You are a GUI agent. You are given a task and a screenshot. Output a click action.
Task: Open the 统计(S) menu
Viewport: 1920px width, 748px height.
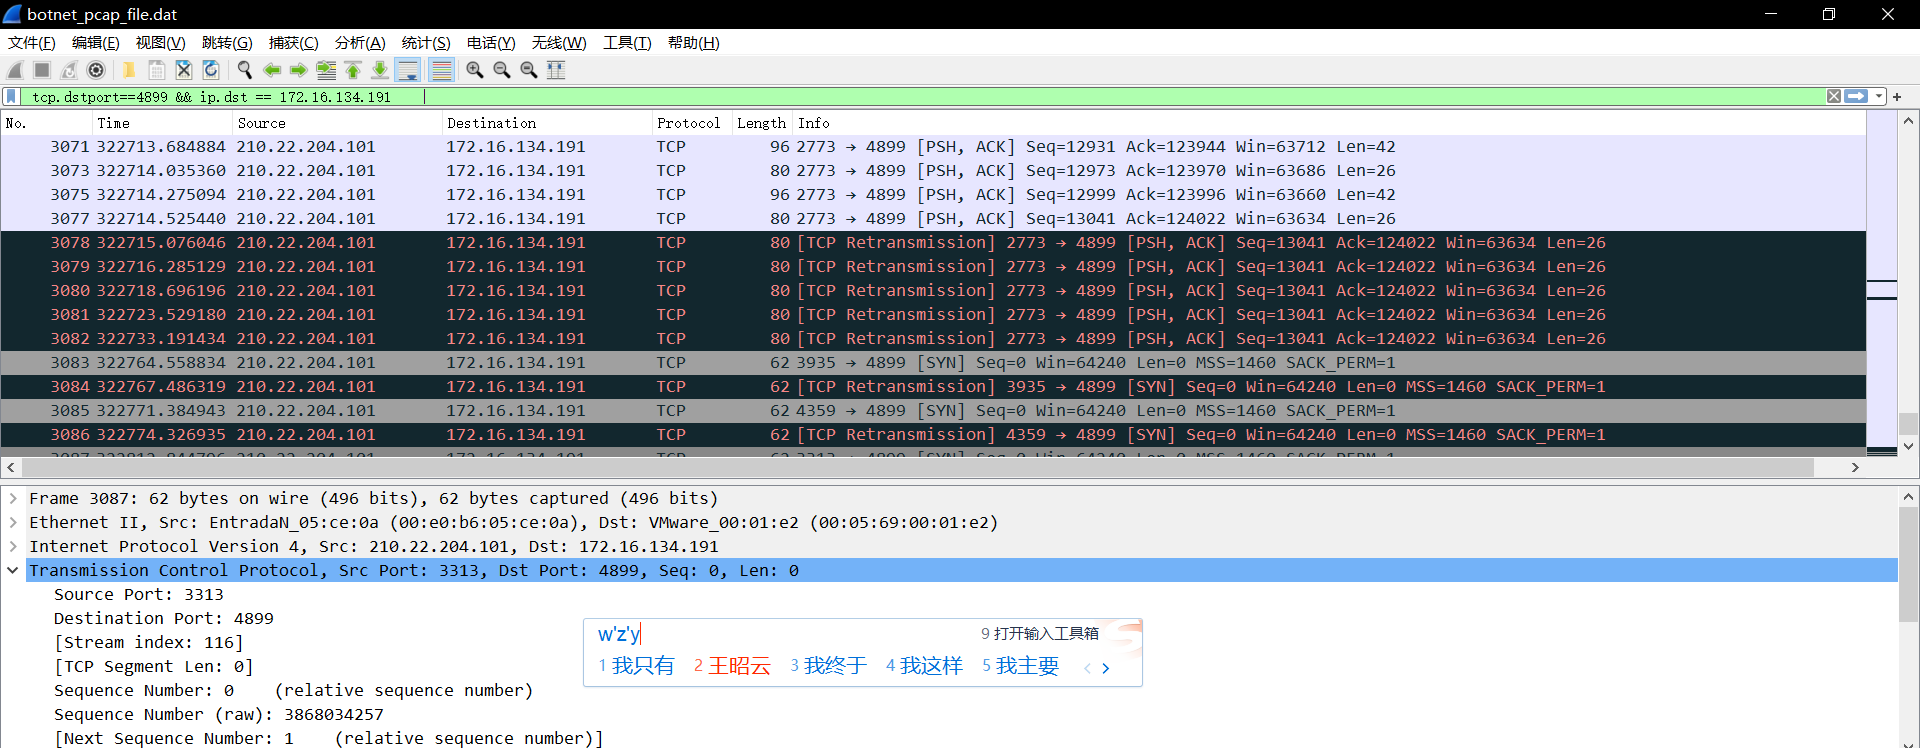click(426, 43)
